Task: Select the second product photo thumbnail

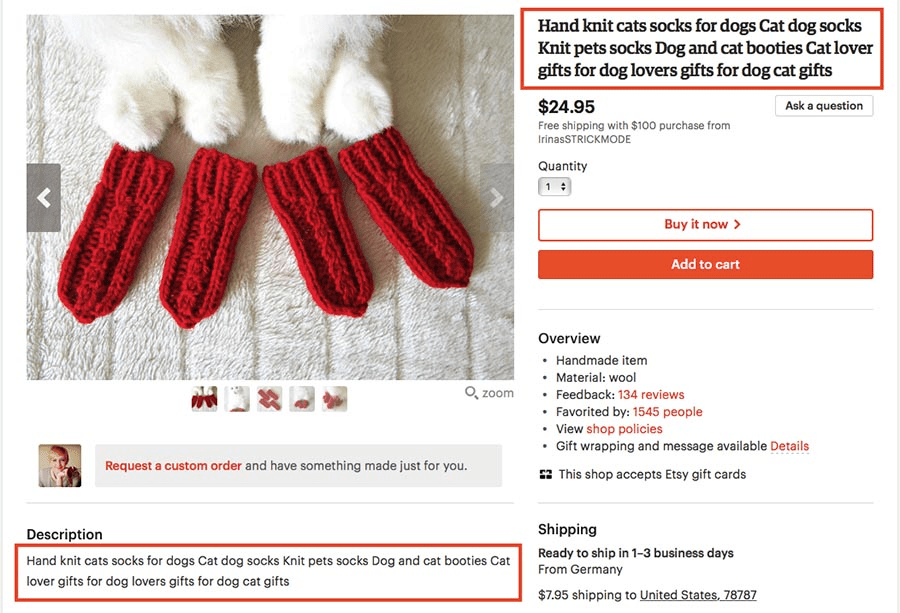Action: (x=237, y=398)
